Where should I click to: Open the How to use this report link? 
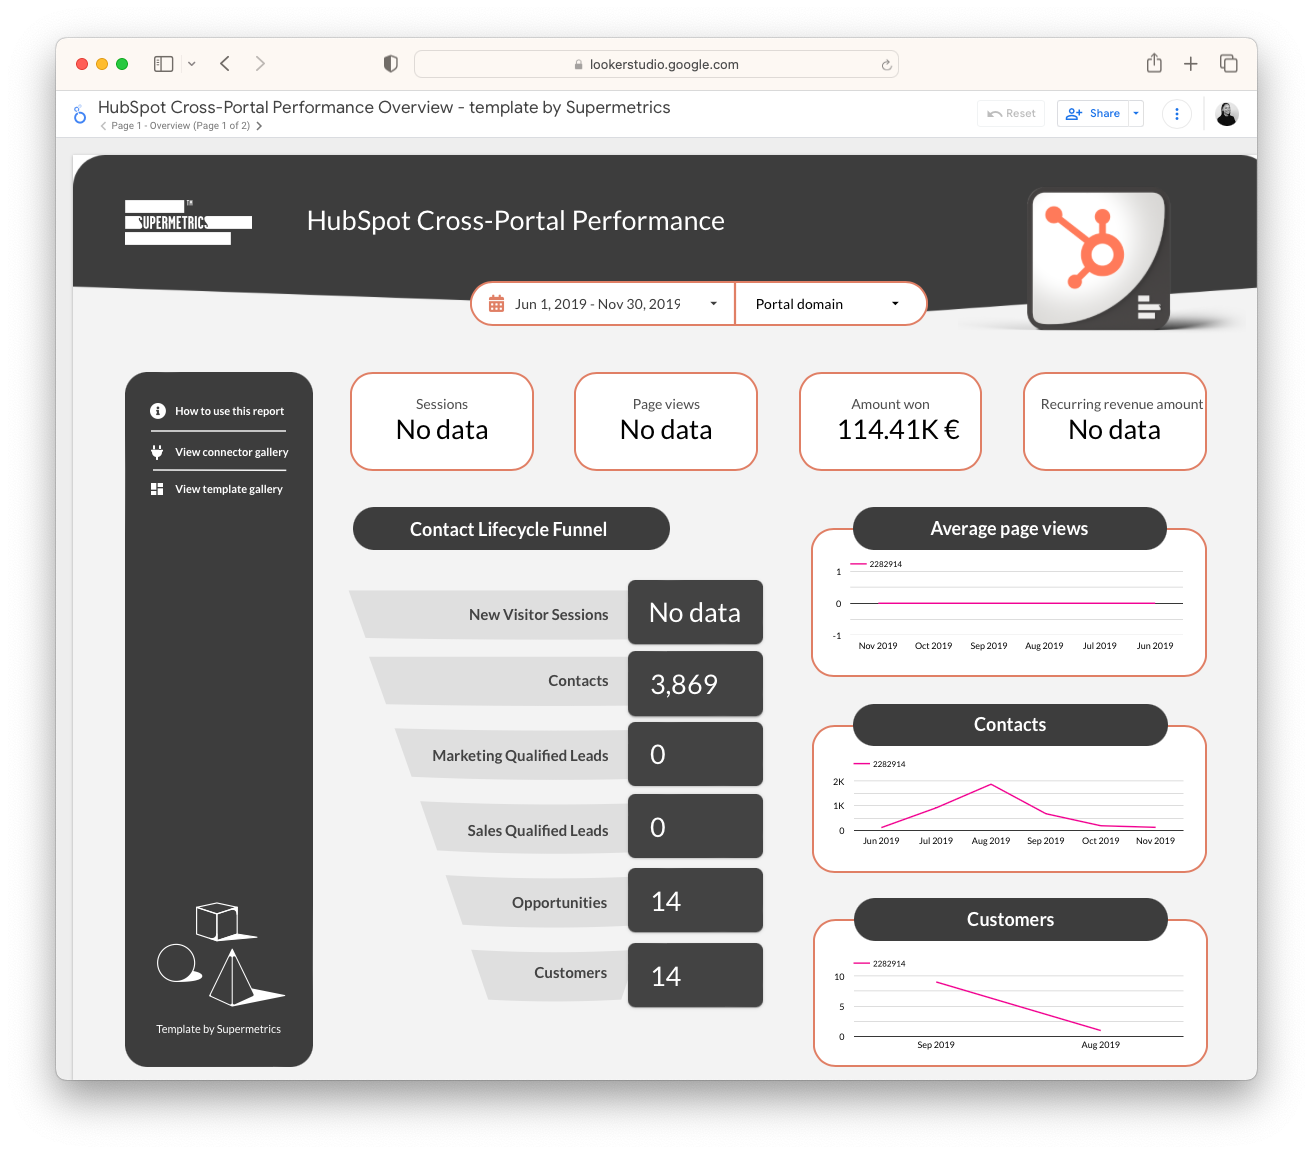pos(229,411)
